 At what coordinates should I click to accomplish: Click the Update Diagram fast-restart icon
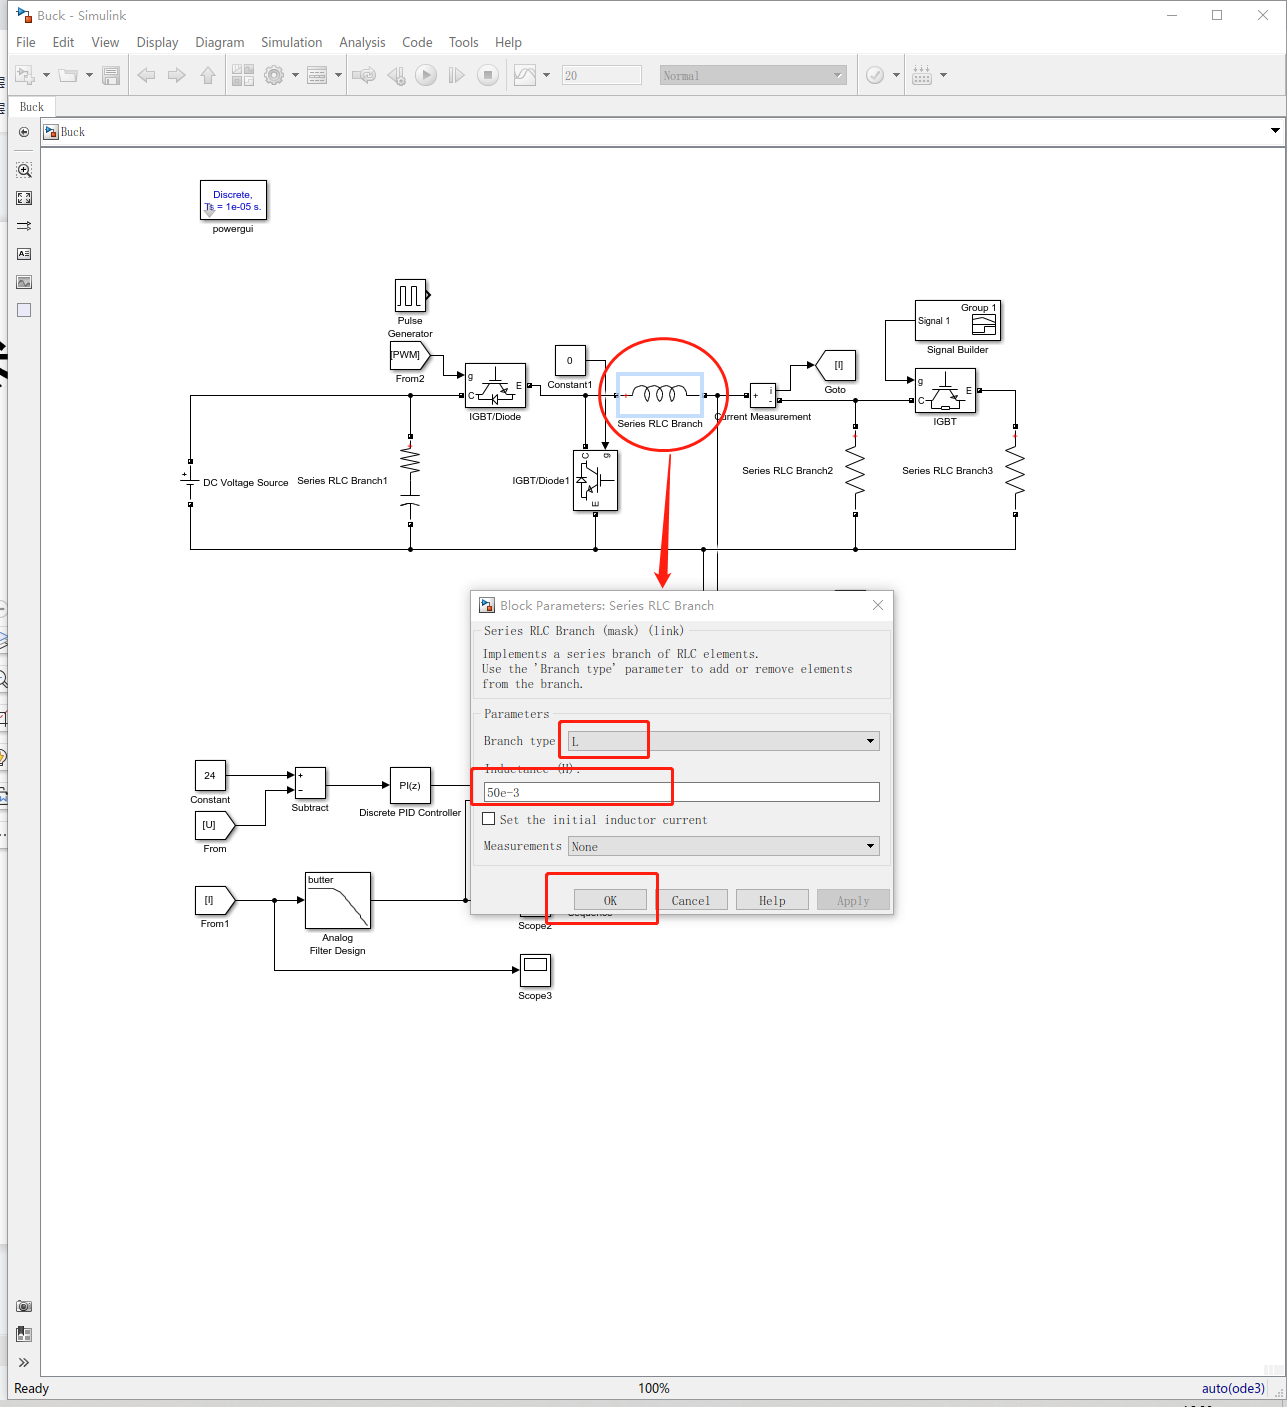coord(364,75)
